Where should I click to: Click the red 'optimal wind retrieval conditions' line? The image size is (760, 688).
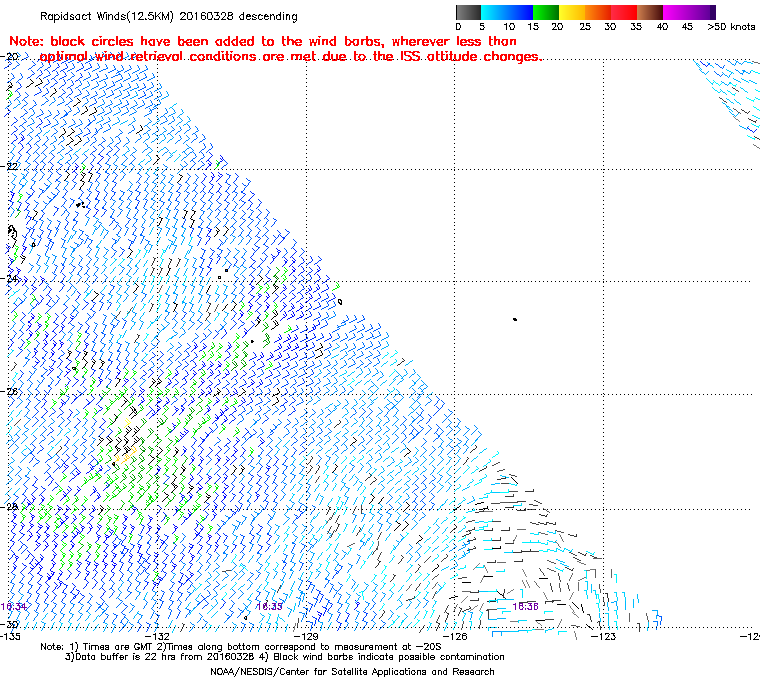[290, 57]
